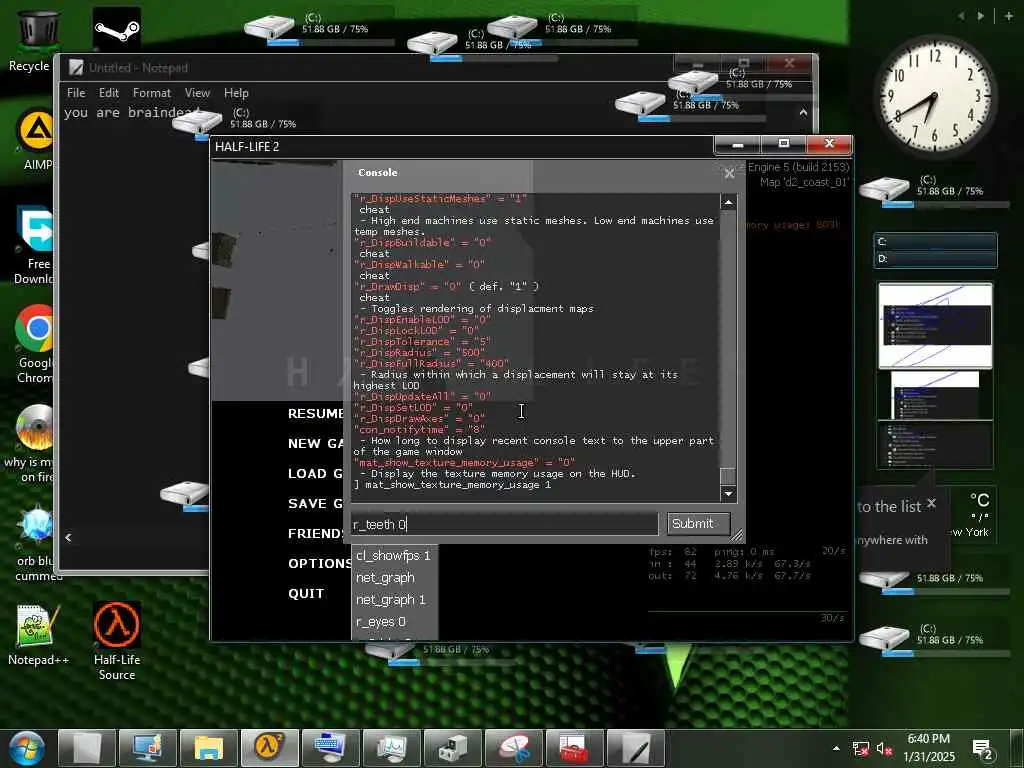Open the Notepad Edit menu
The width and height of the screenshot is (1024, 768).
click(108, 93)
